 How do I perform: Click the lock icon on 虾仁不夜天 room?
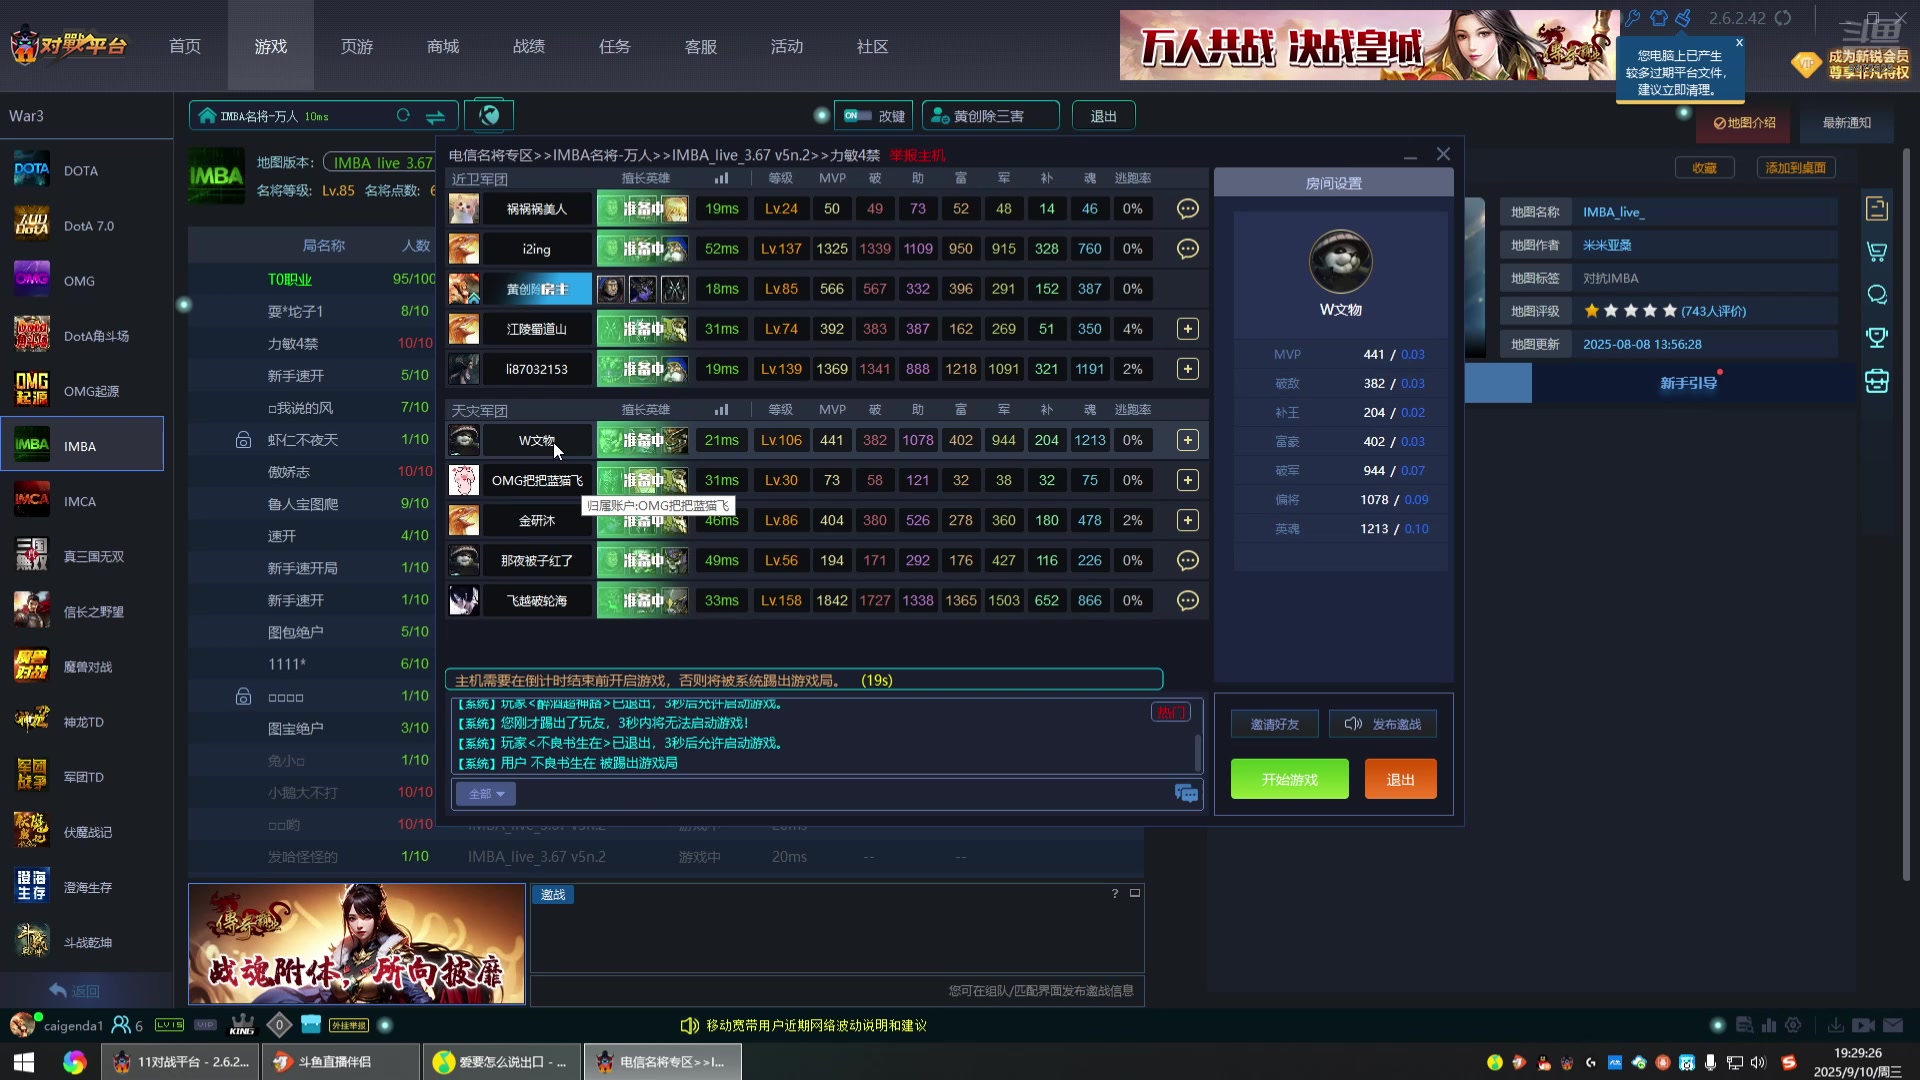[243, 440]
